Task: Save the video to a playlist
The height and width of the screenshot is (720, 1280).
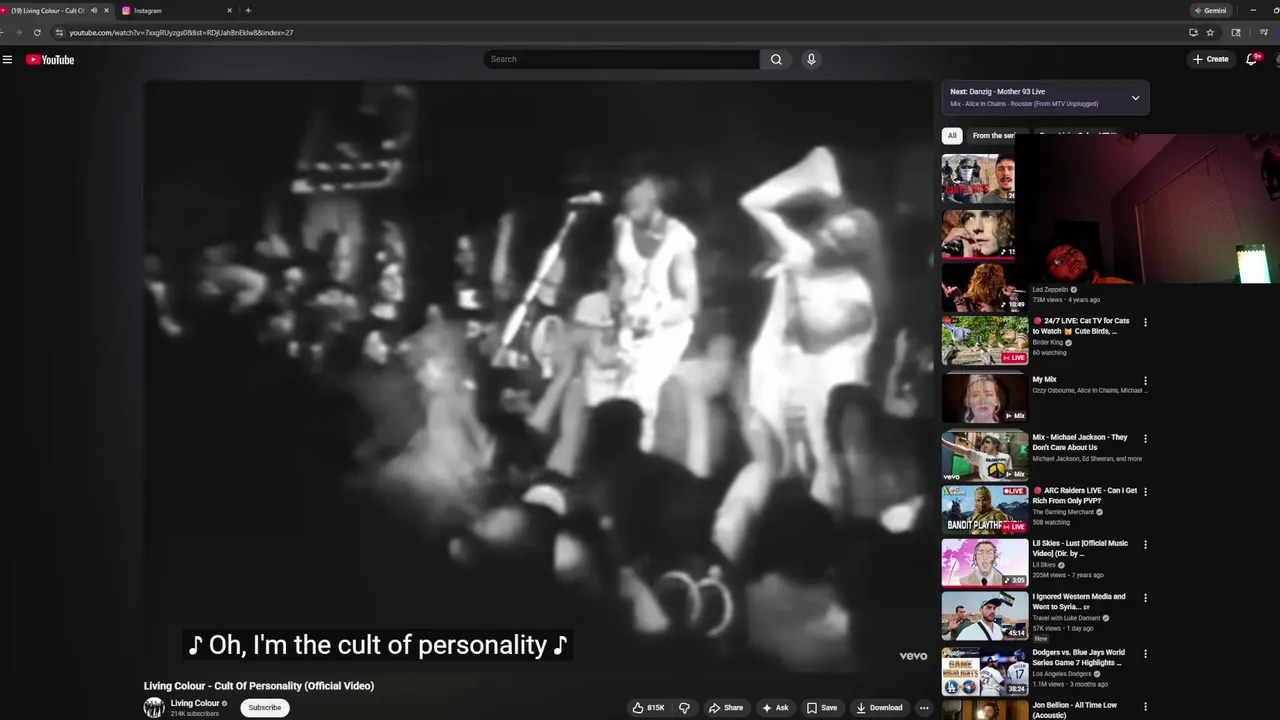Action: click(x=822, y=708)
